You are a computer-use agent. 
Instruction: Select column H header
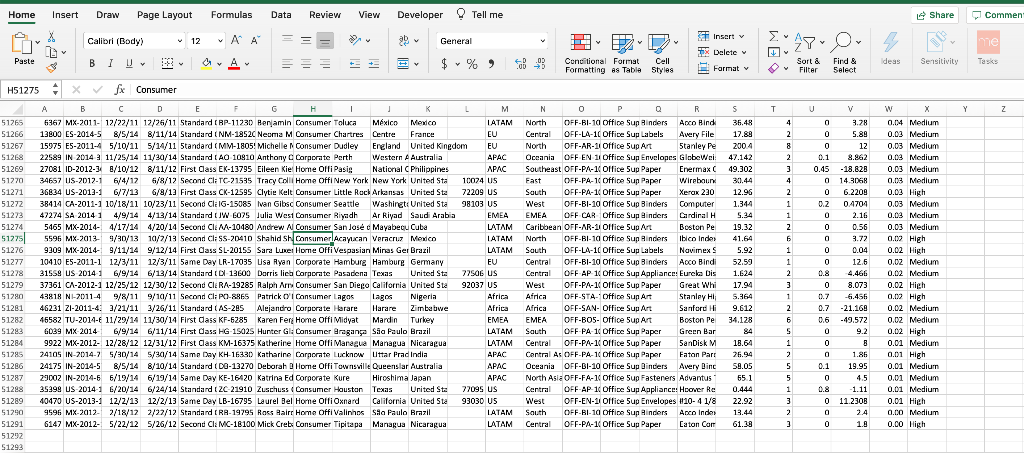coord(313,109)
